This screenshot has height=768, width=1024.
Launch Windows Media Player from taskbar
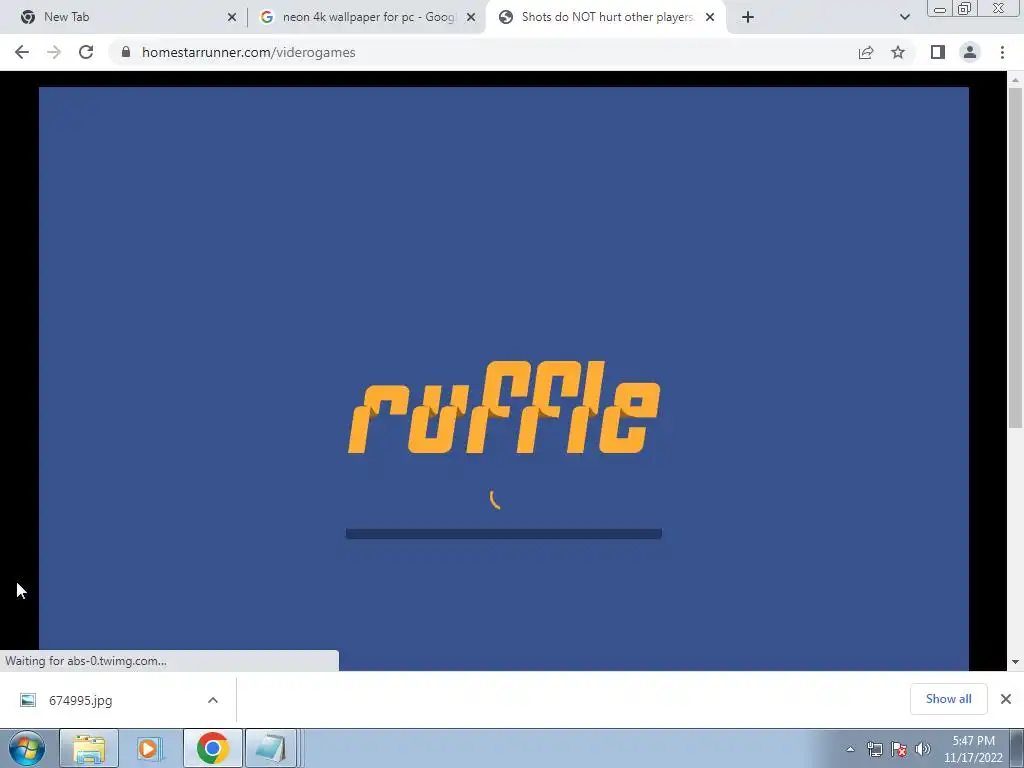(x=148, y=748)
